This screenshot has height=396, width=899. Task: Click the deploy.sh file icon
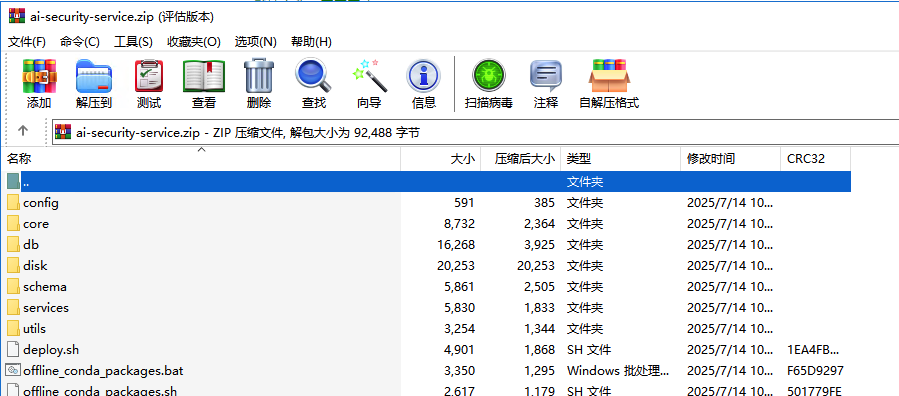click(13, 349)
